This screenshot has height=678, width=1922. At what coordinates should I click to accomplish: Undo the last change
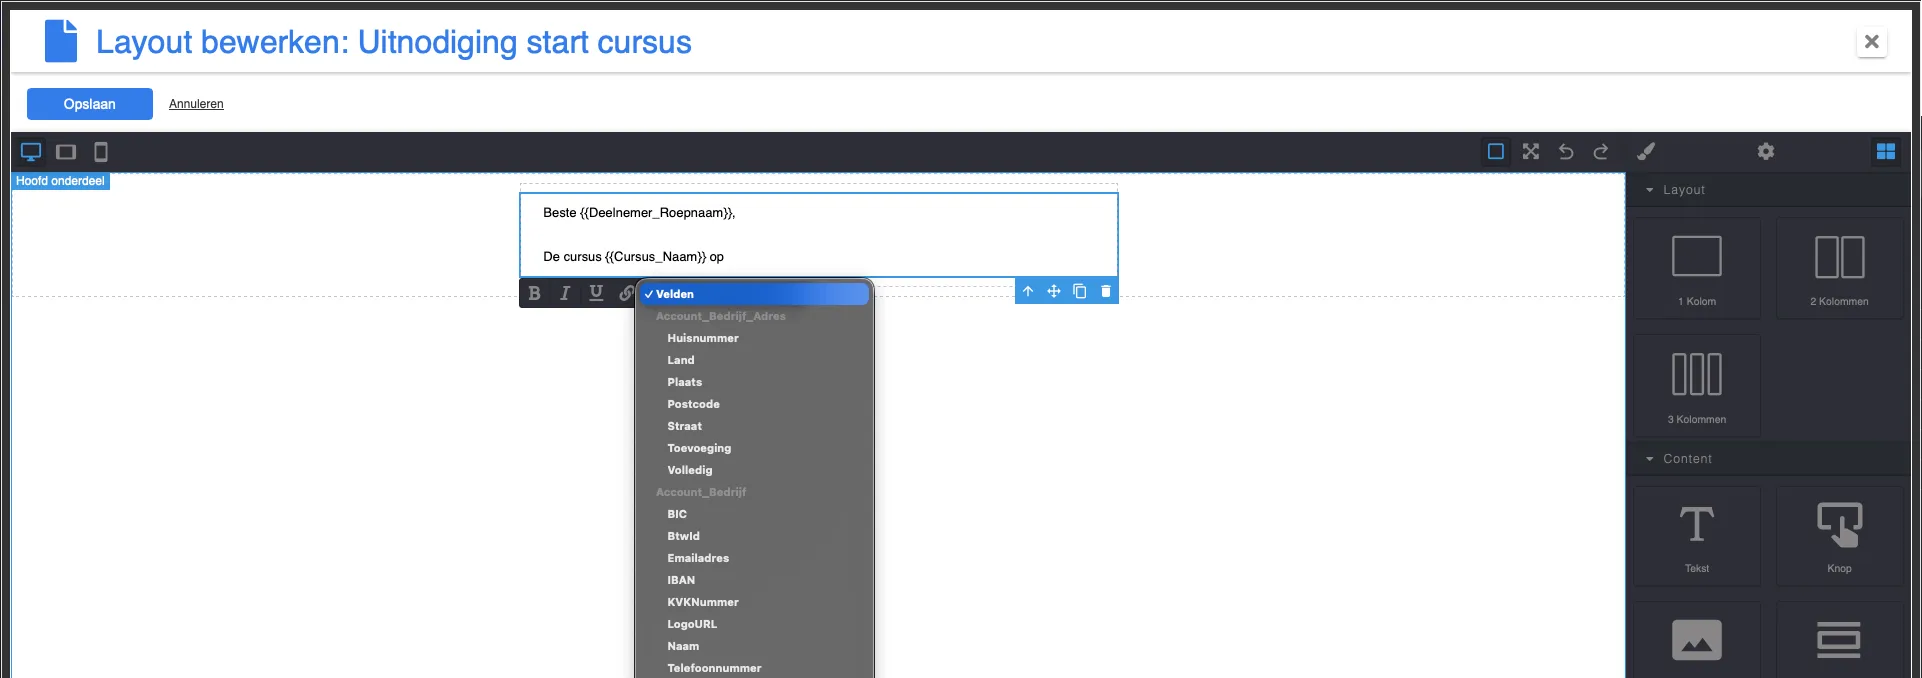1566,151
